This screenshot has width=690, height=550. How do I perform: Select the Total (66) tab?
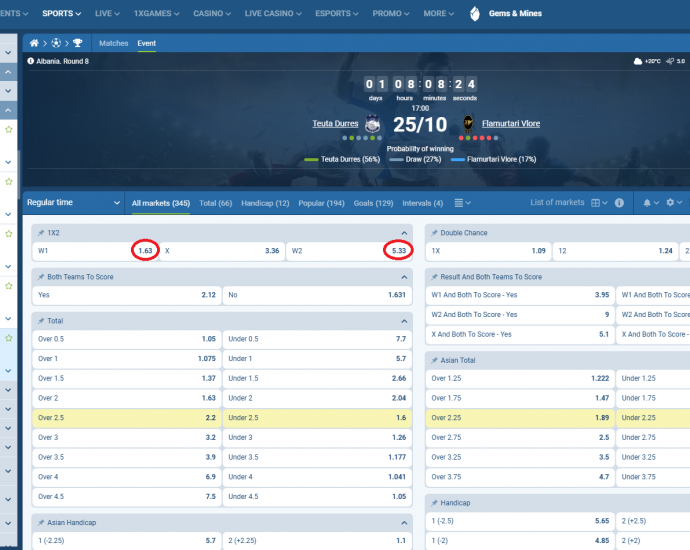click(x=216, y=203)
